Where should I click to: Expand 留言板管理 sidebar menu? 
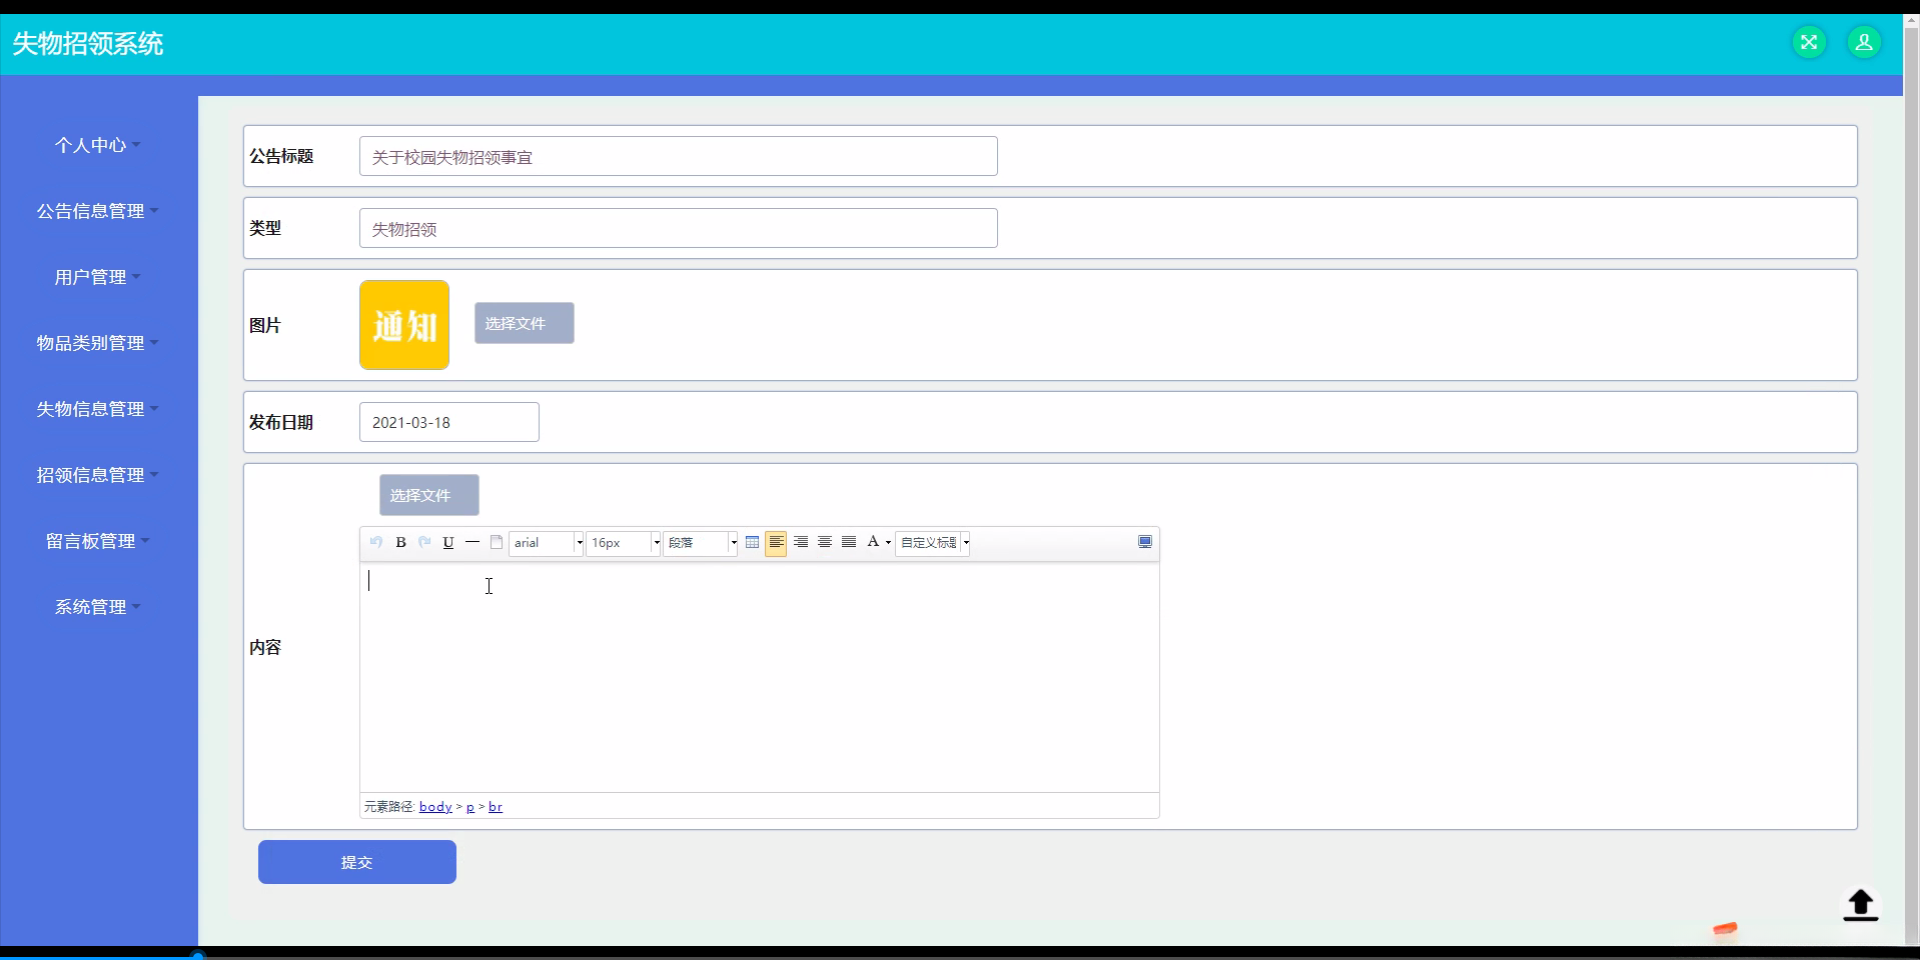(x=98, y=541)
